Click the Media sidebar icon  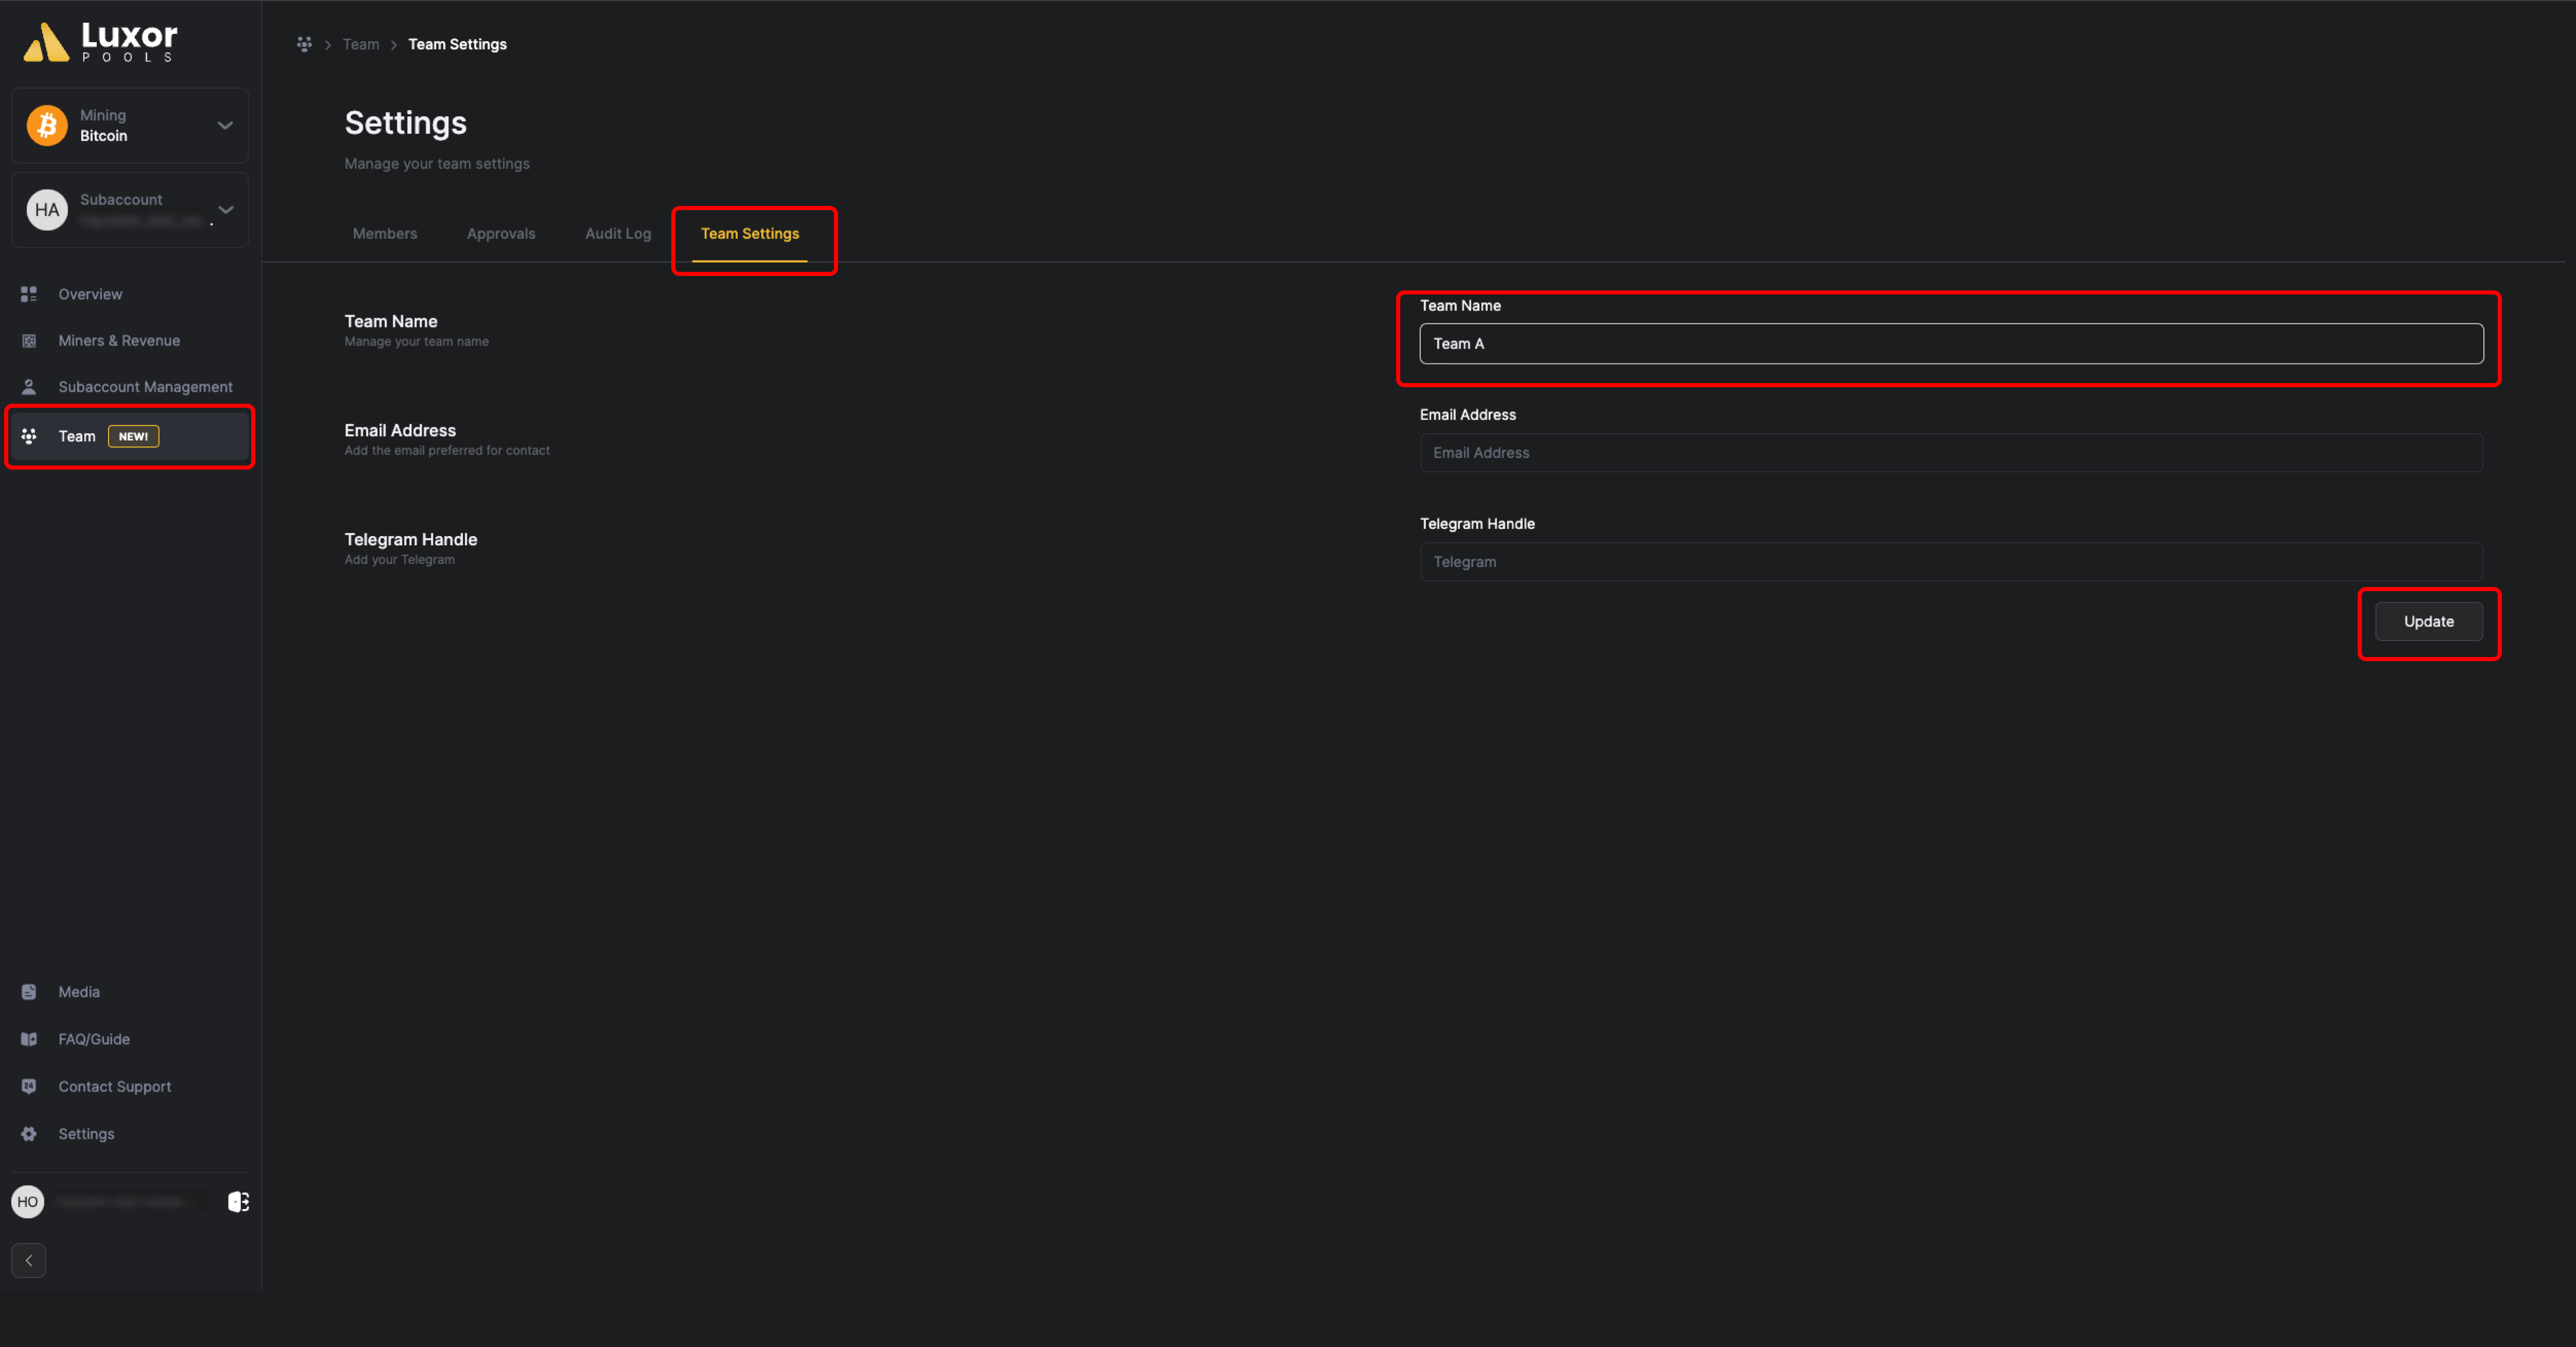[x=29, y=992]
